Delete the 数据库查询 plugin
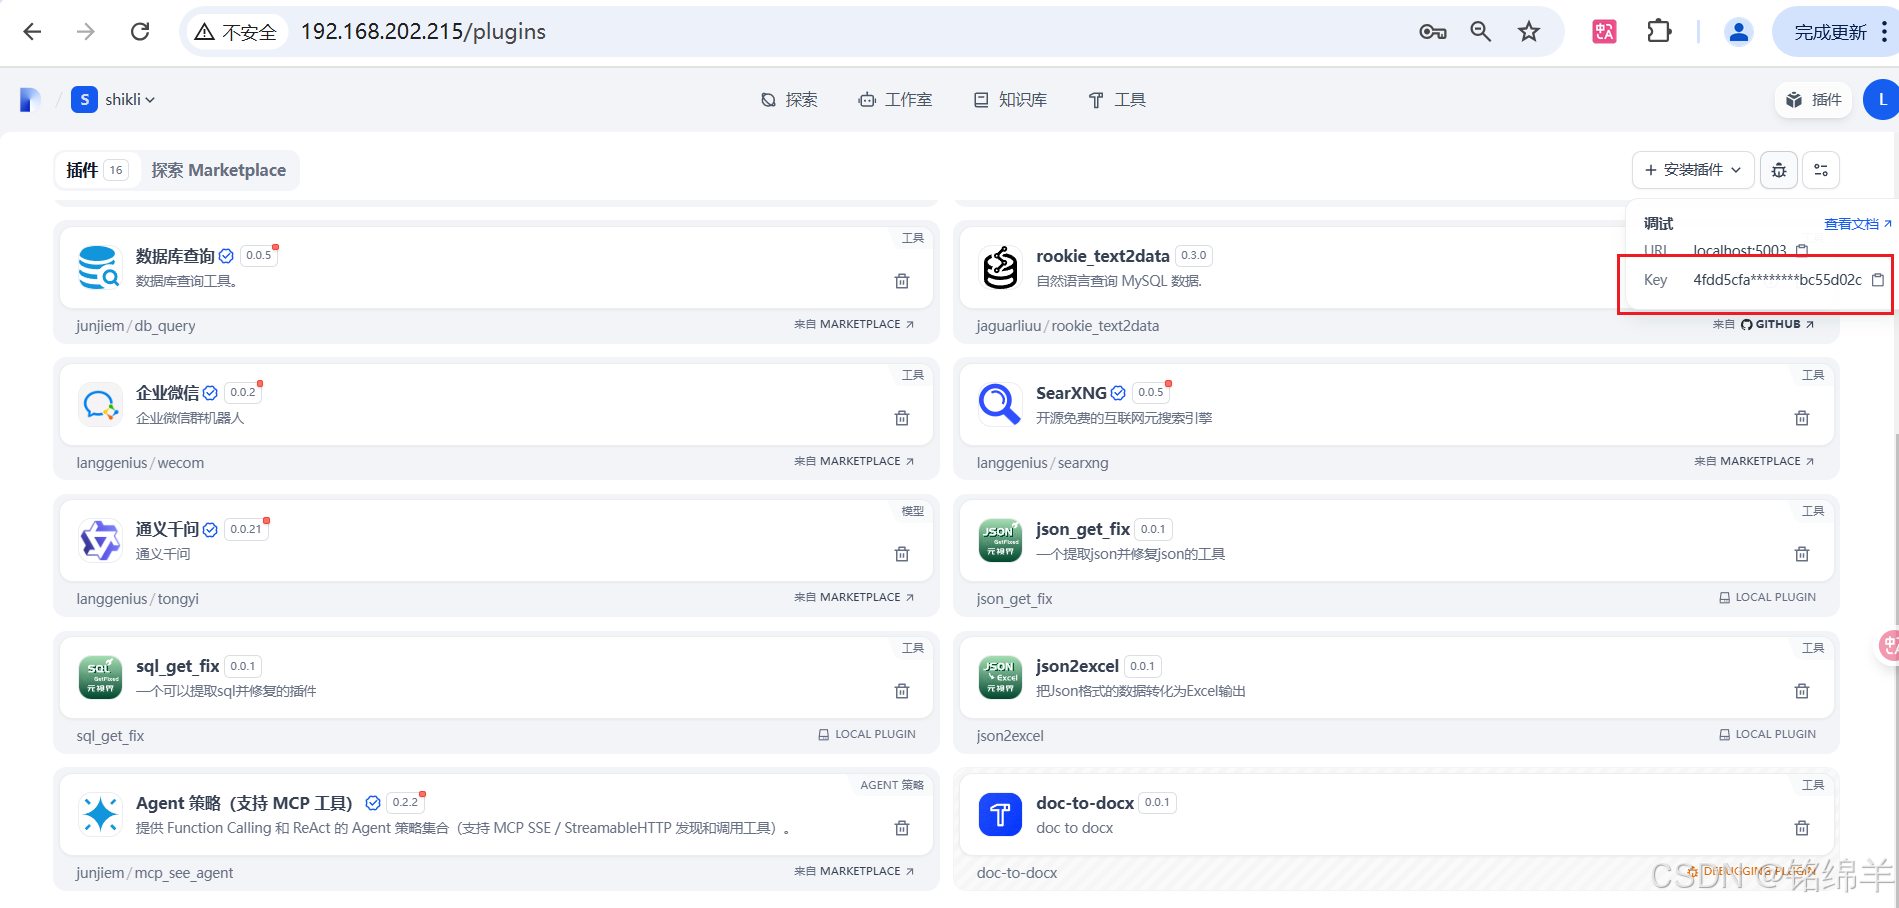 click(901, 281)
